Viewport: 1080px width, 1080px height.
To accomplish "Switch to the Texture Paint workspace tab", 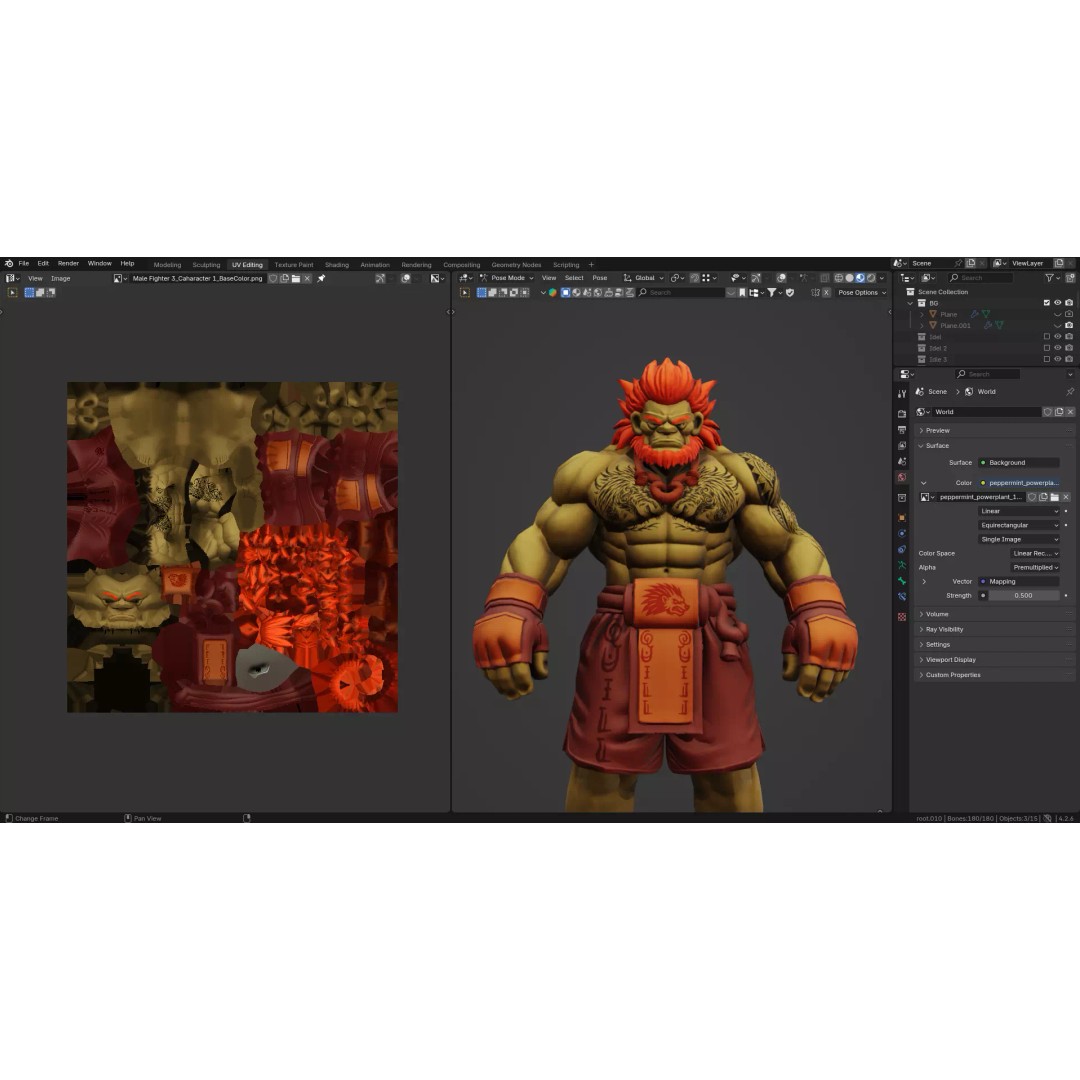I will click(x=293, y=265).
